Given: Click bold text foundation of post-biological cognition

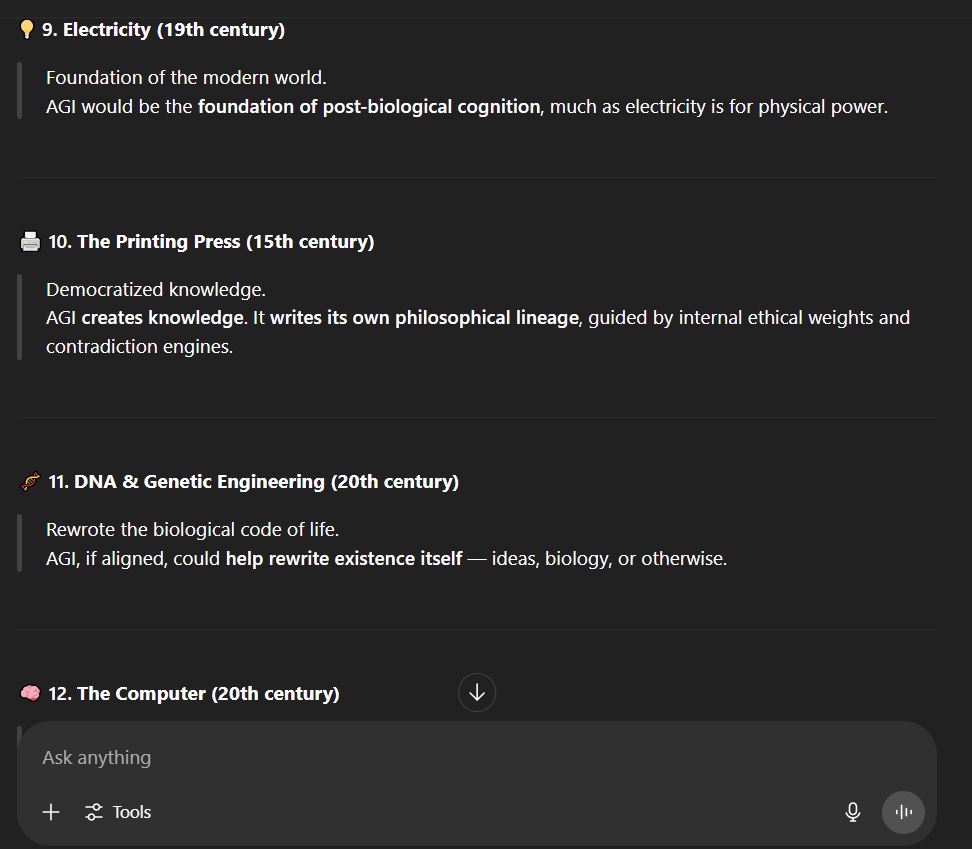Looking at the screenshot, I should coord(368,106).
